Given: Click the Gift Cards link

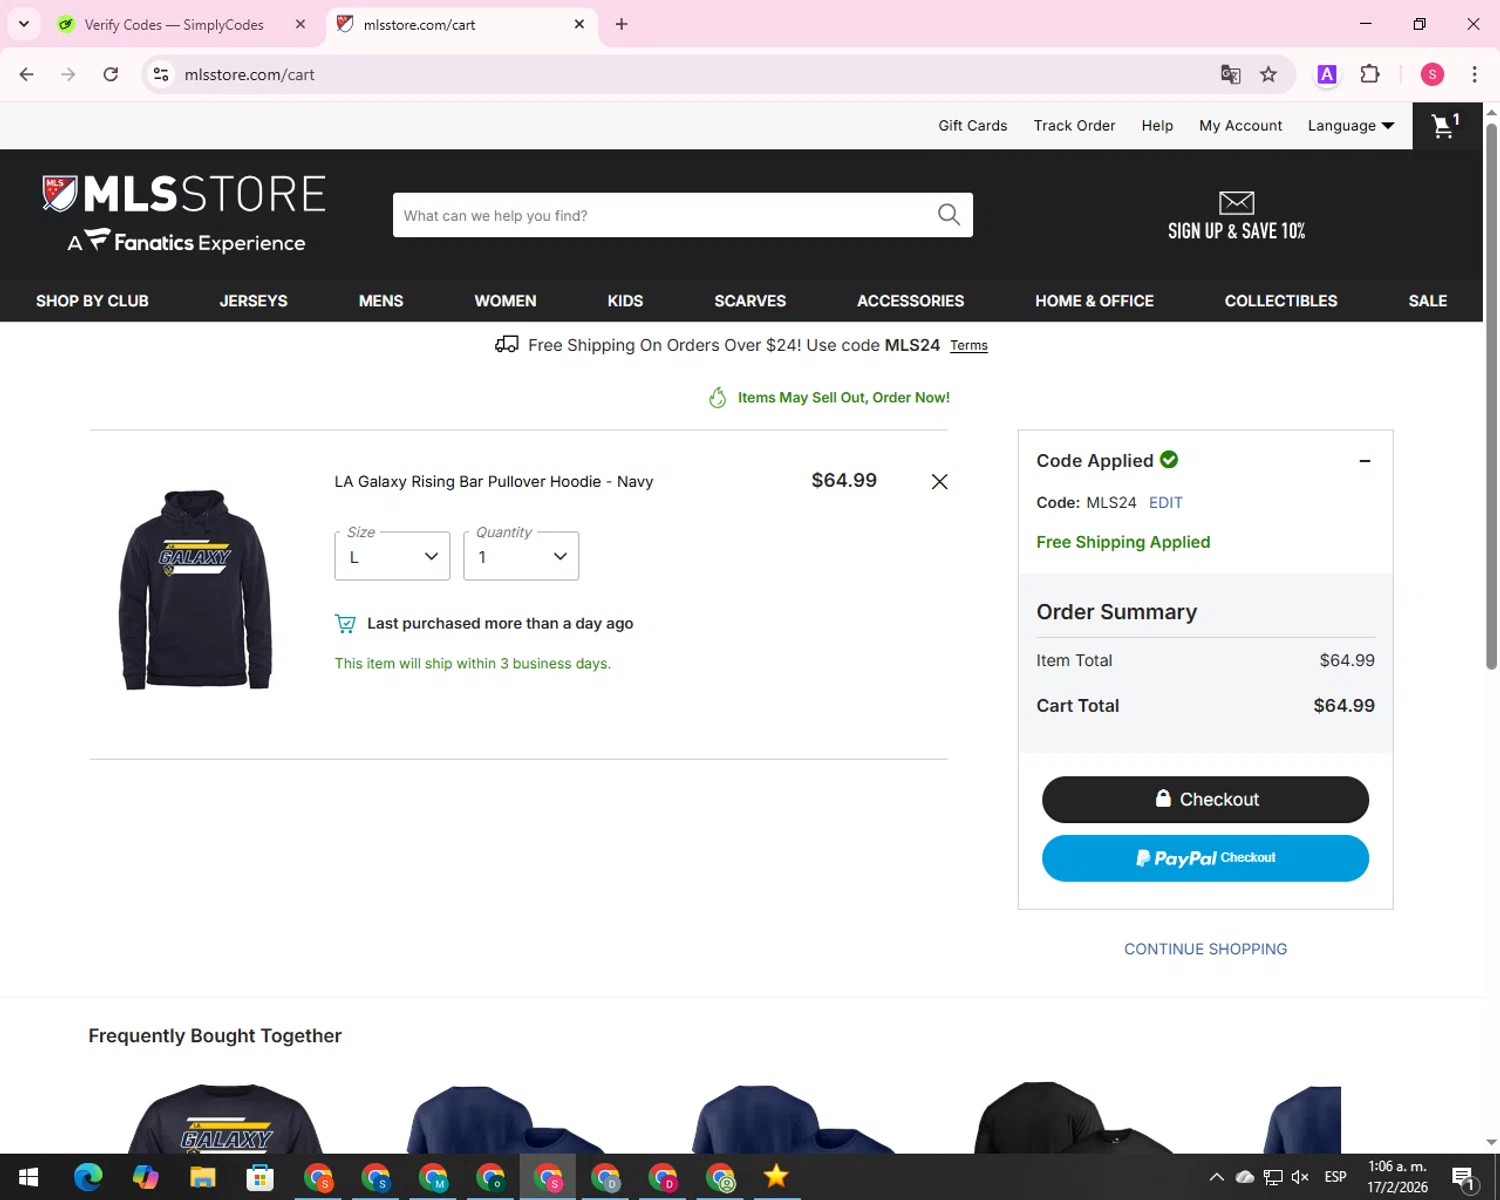Looking at the screenshot, I should 972,126.
